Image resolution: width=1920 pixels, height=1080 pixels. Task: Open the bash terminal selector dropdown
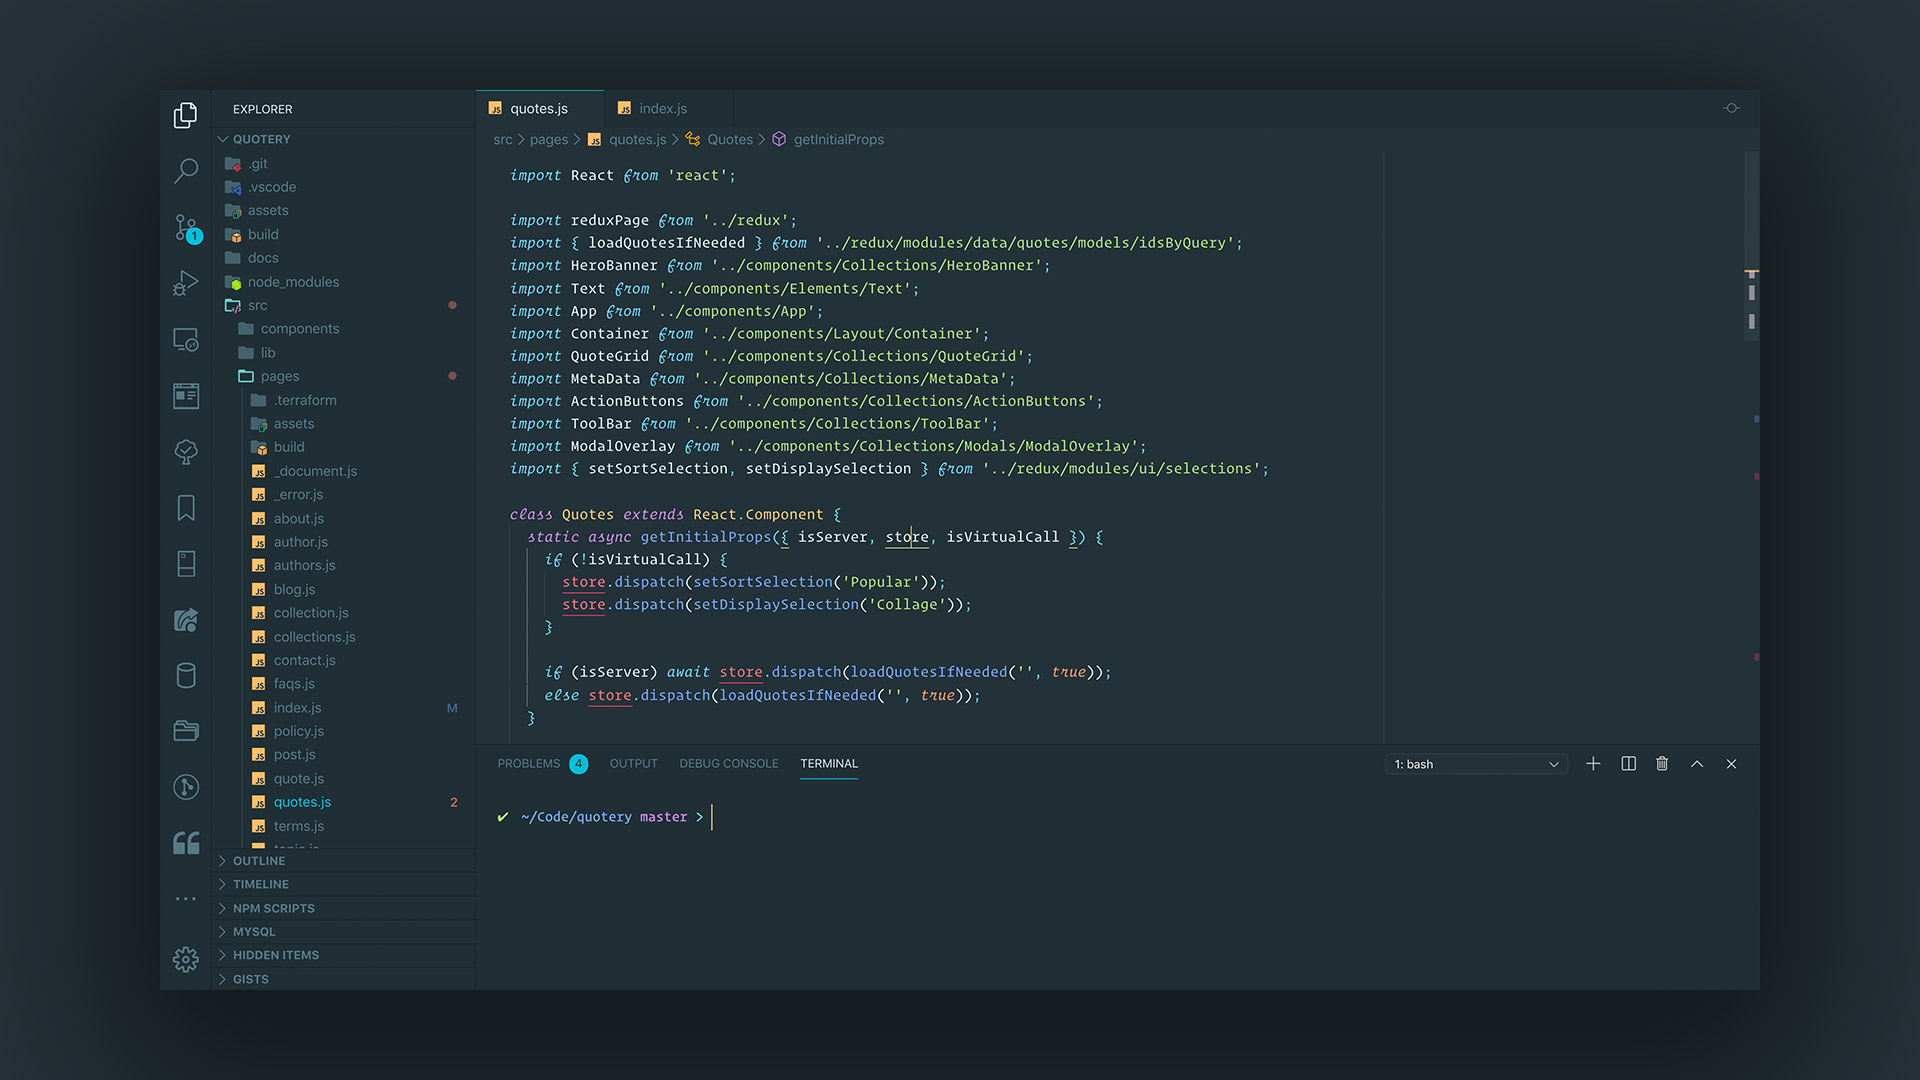[x=1476, y=764]
